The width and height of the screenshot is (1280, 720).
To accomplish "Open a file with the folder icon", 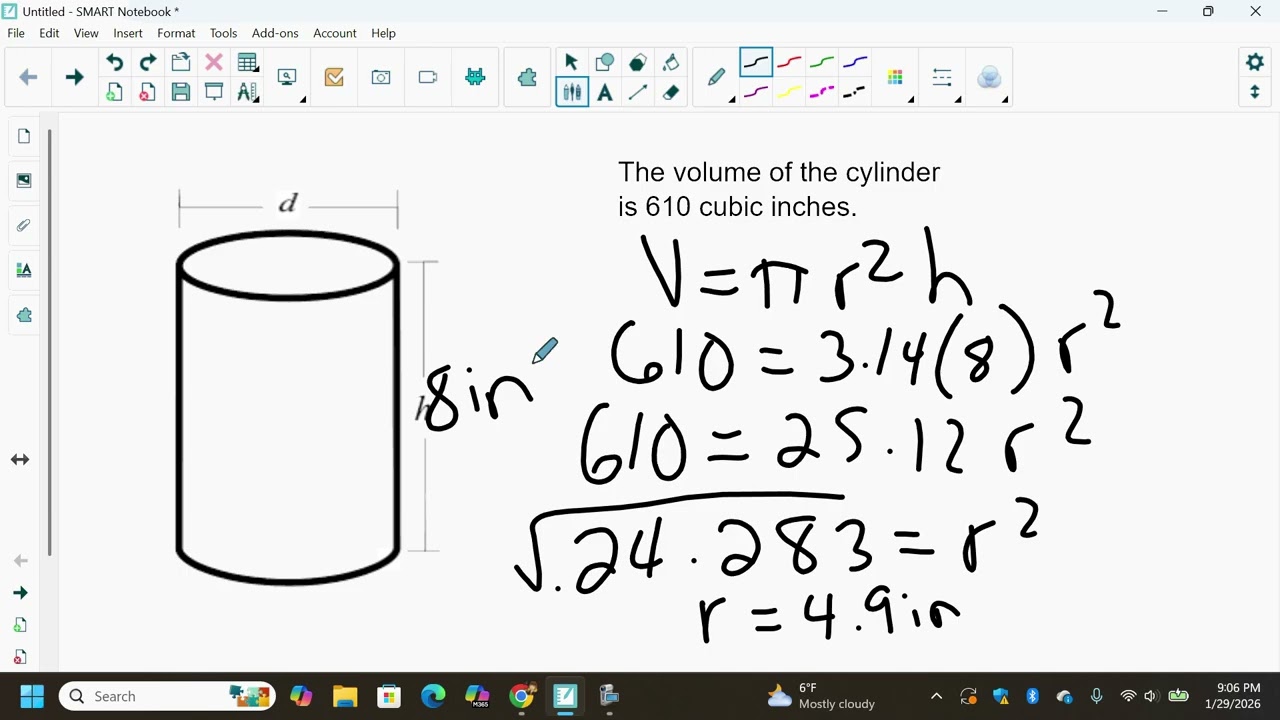I will click(x=180, y=62).
